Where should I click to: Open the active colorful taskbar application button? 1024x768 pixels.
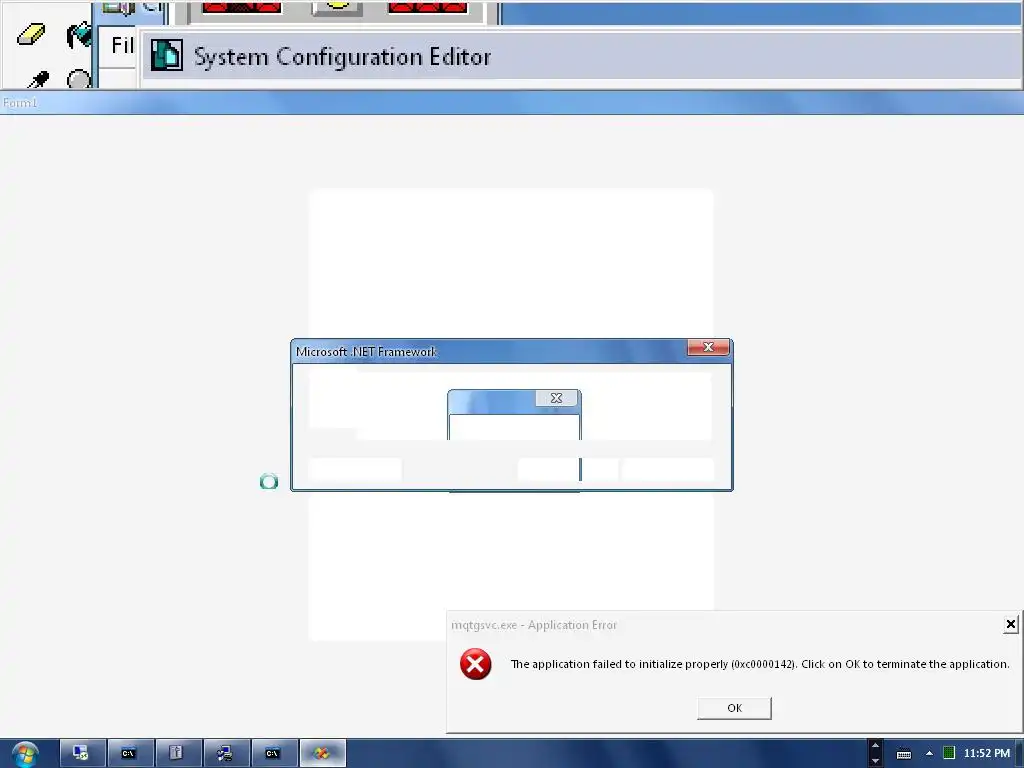coord(322,754)
